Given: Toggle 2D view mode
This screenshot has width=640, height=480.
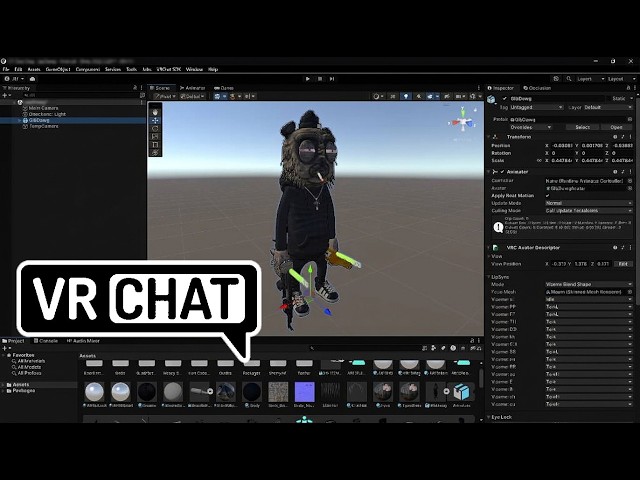Looking at the screenshot, I should pos(393,96).
